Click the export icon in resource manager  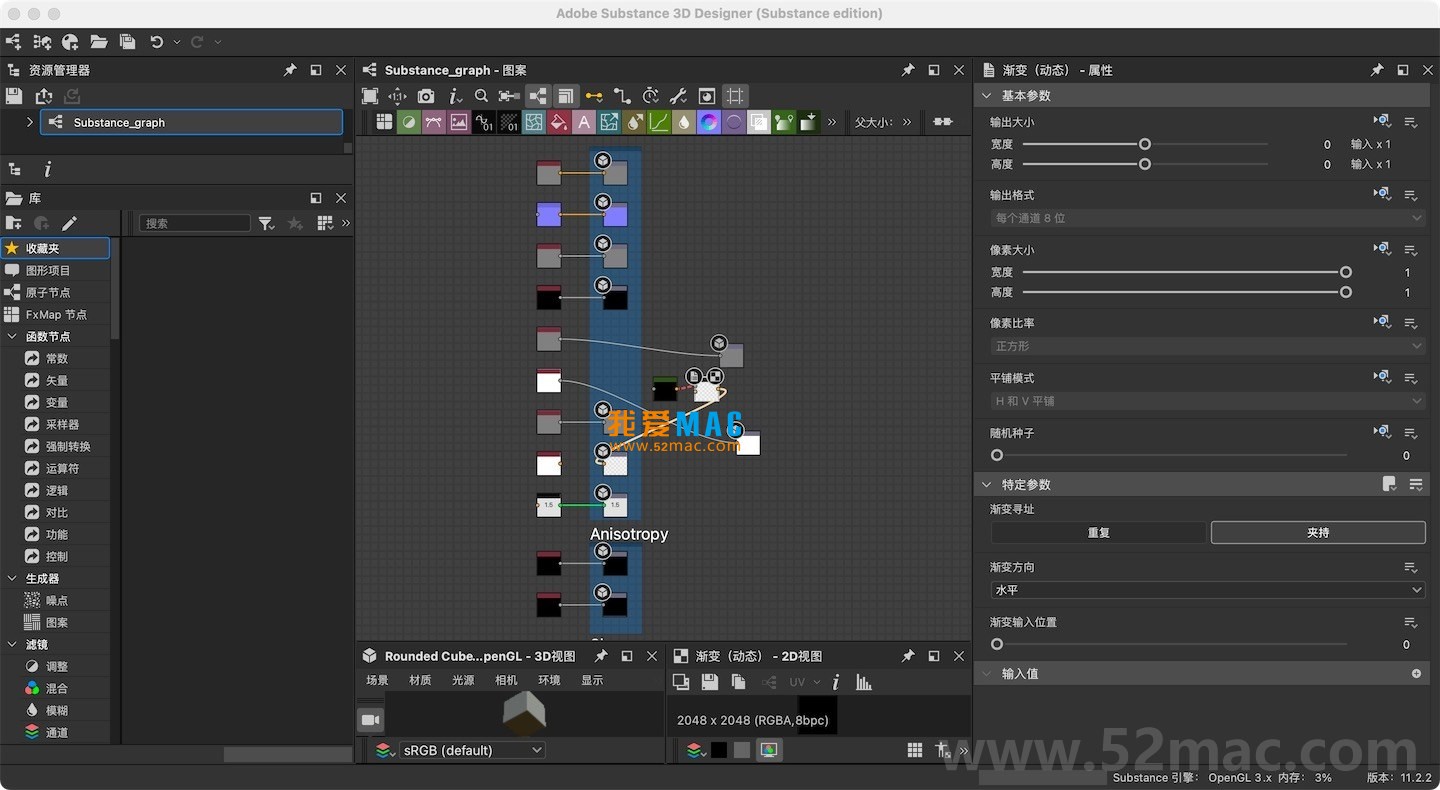click(x=43, y=96)
